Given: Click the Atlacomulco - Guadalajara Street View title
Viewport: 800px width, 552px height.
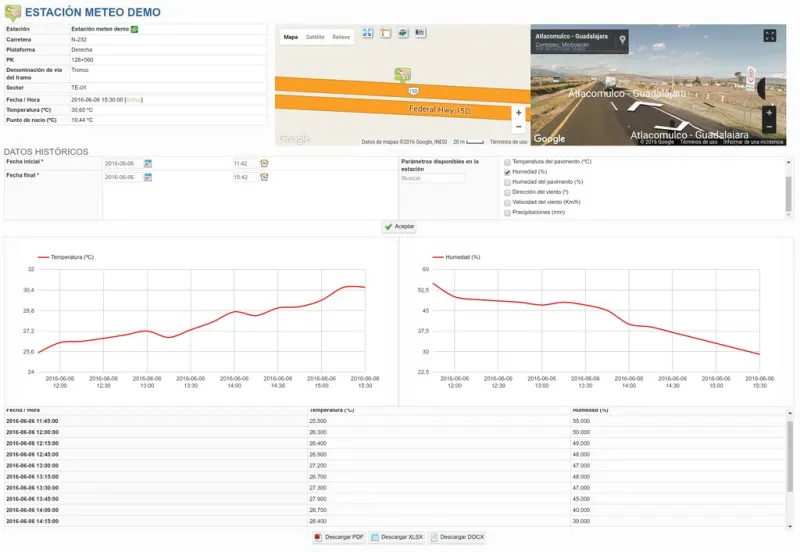Looking at the screenshot, I should 571,36.
